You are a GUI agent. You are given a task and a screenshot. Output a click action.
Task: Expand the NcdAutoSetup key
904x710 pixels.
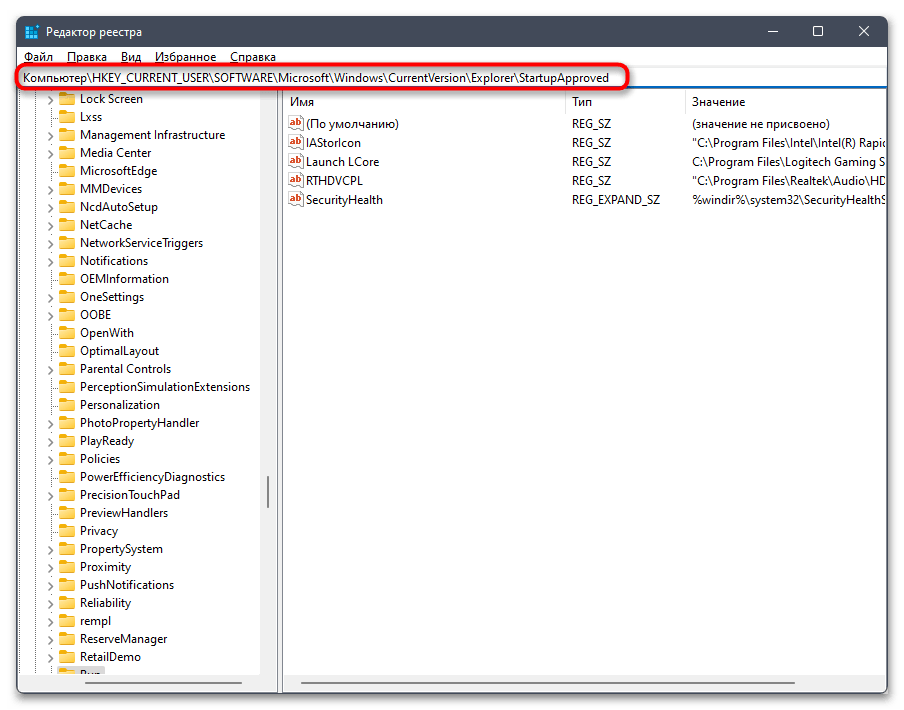pos(50,208)
